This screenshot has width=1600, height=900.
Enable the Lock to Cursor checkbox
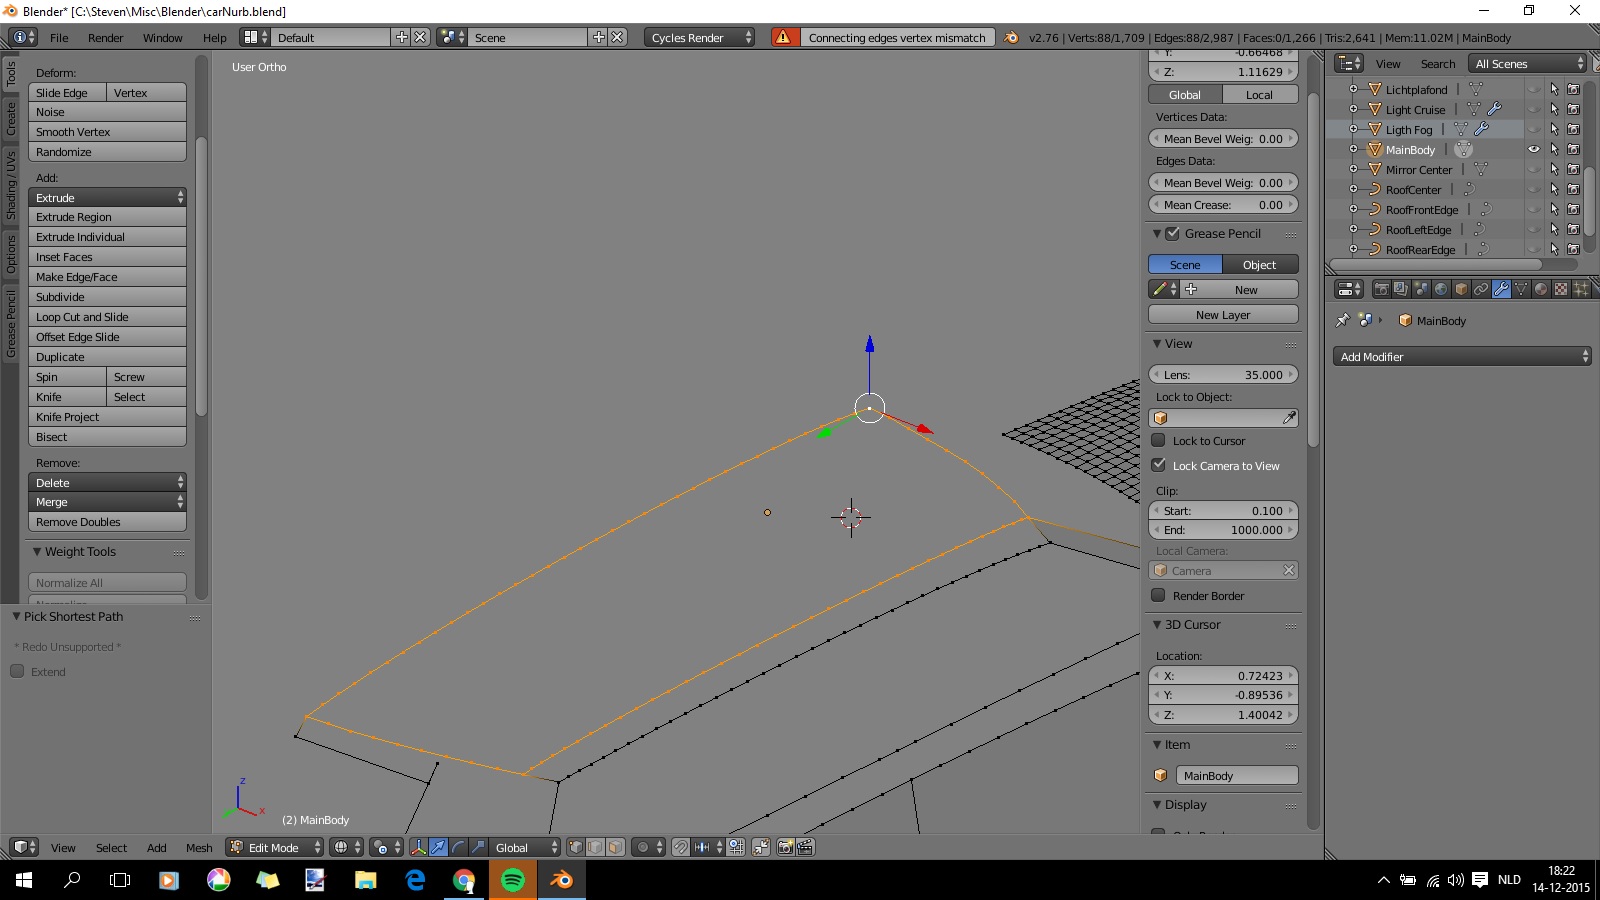(1159, 440)
